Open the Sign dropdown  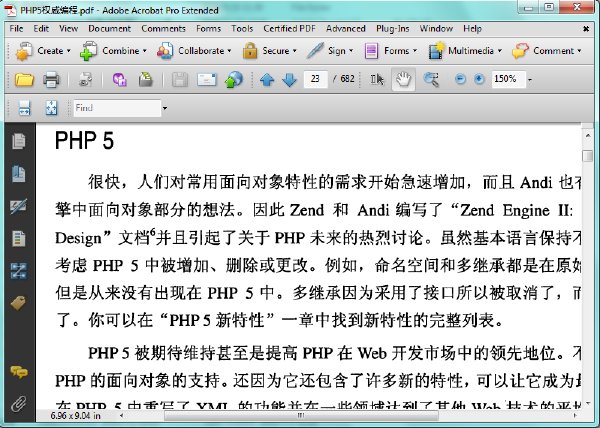[330, 51]
